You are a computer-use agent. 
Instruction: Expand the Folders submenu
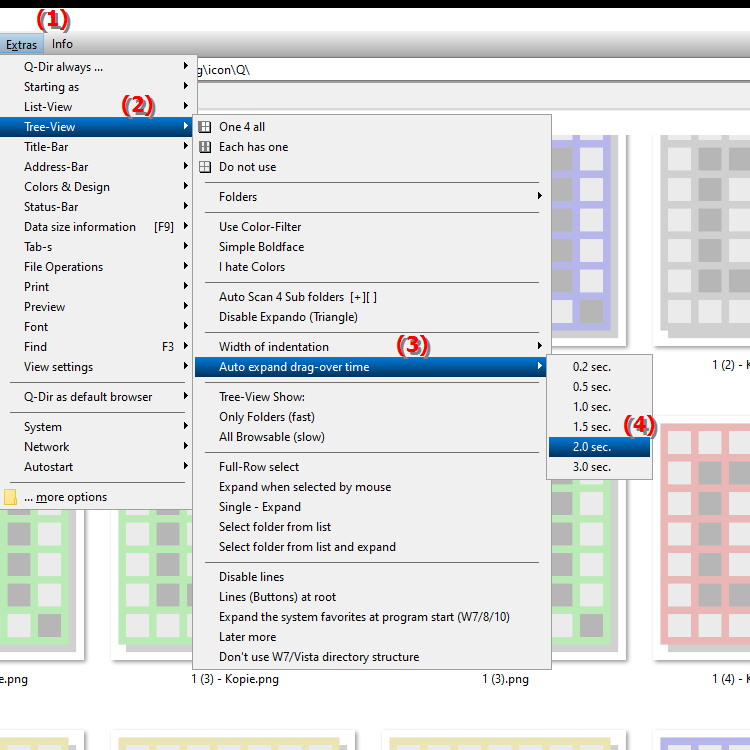click(x=372, y=197)
